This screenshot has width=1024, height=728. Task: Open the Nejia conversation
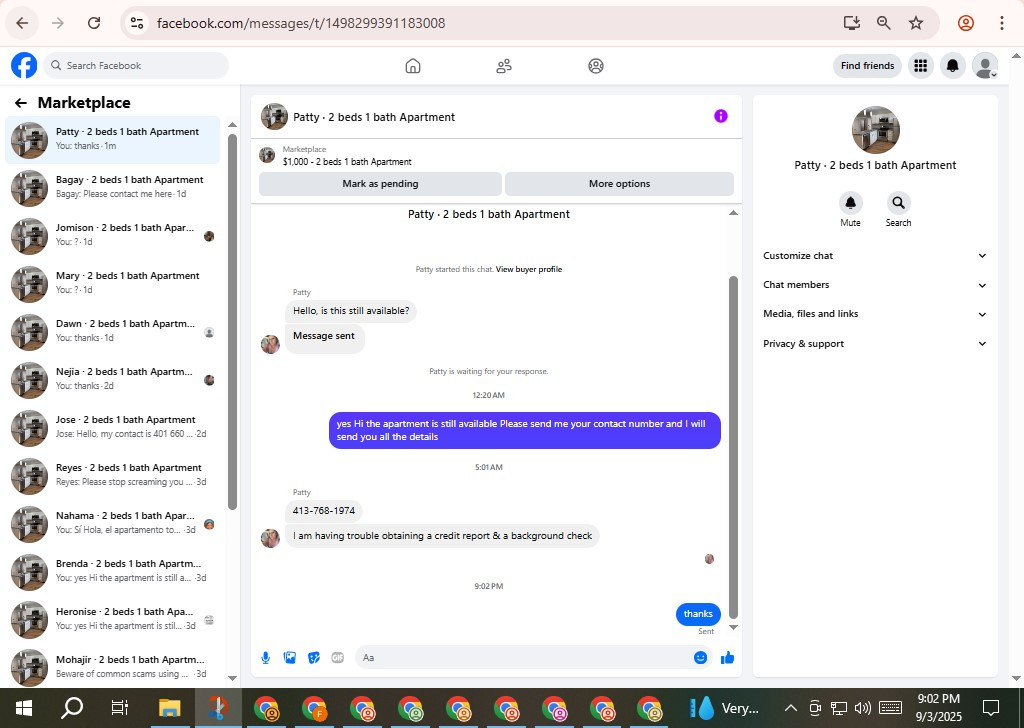[x=113, y=379]
